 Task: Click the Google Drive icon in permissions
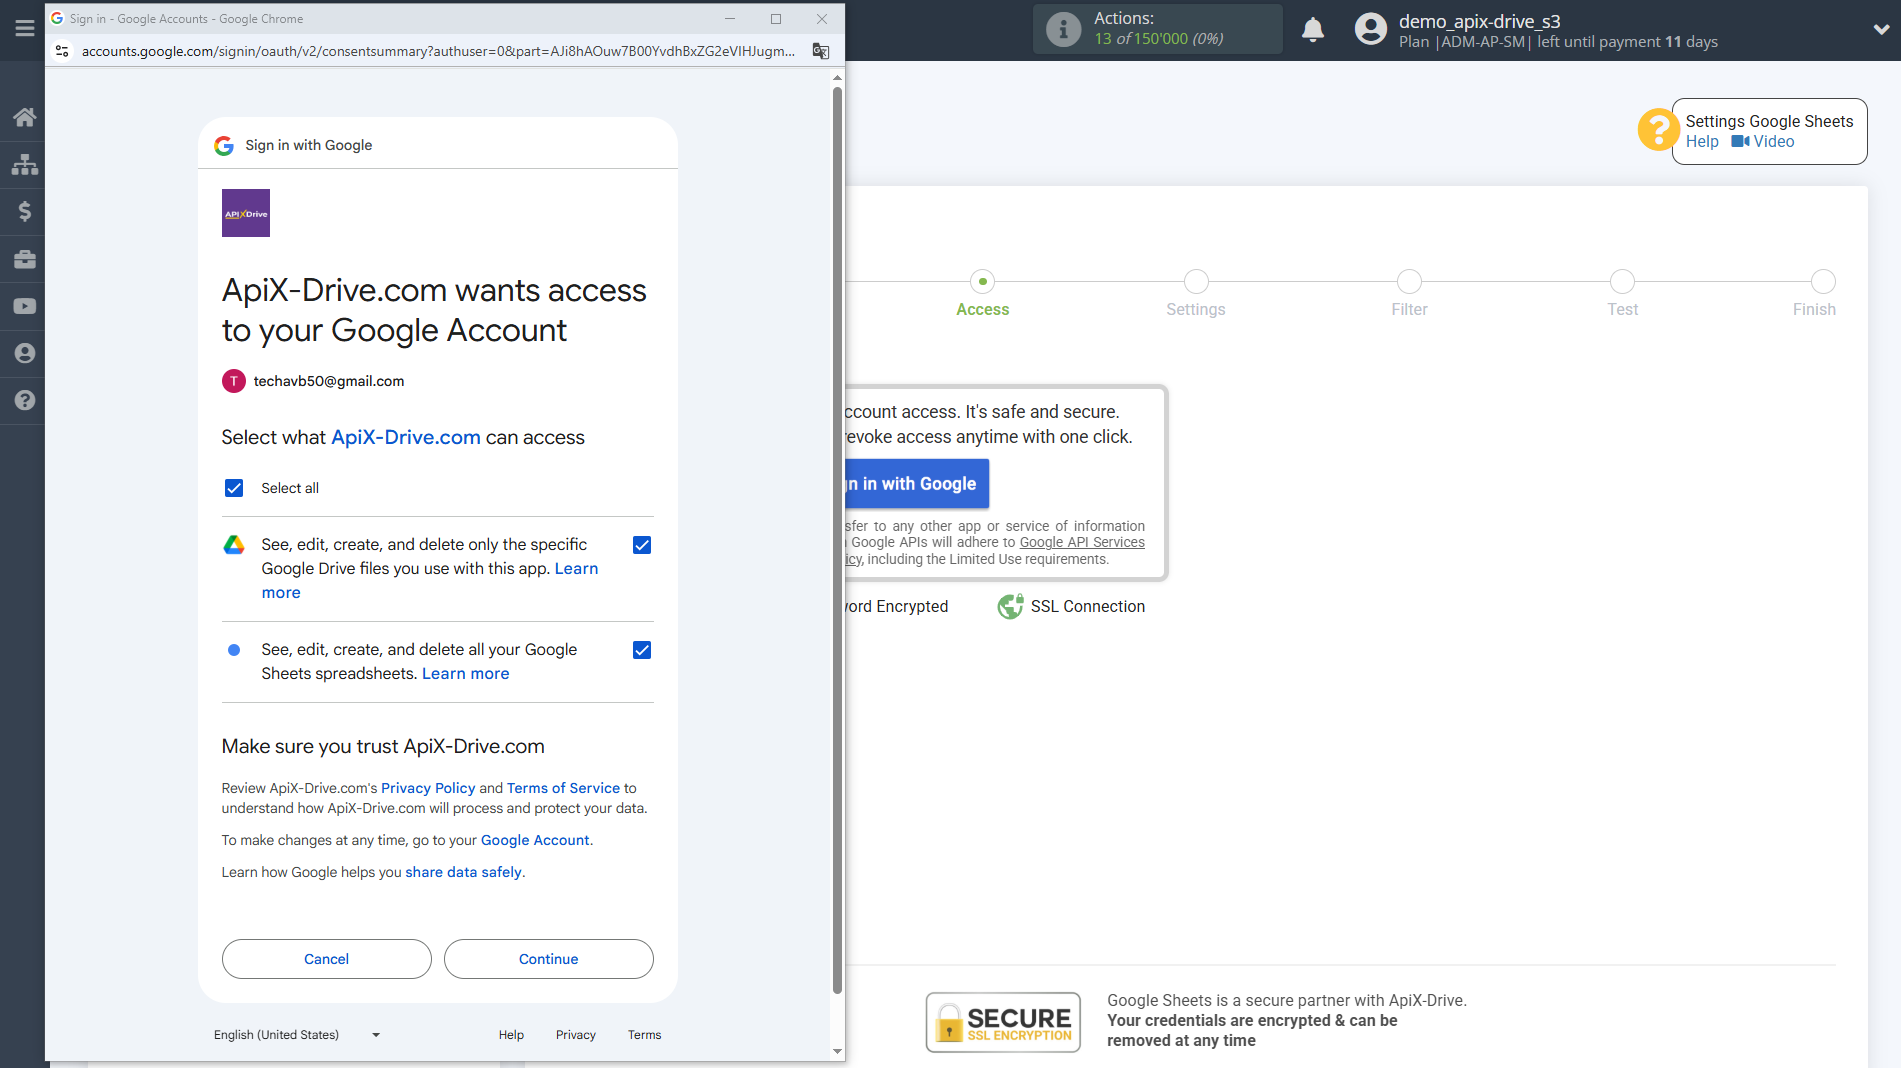tap(234, 545)
